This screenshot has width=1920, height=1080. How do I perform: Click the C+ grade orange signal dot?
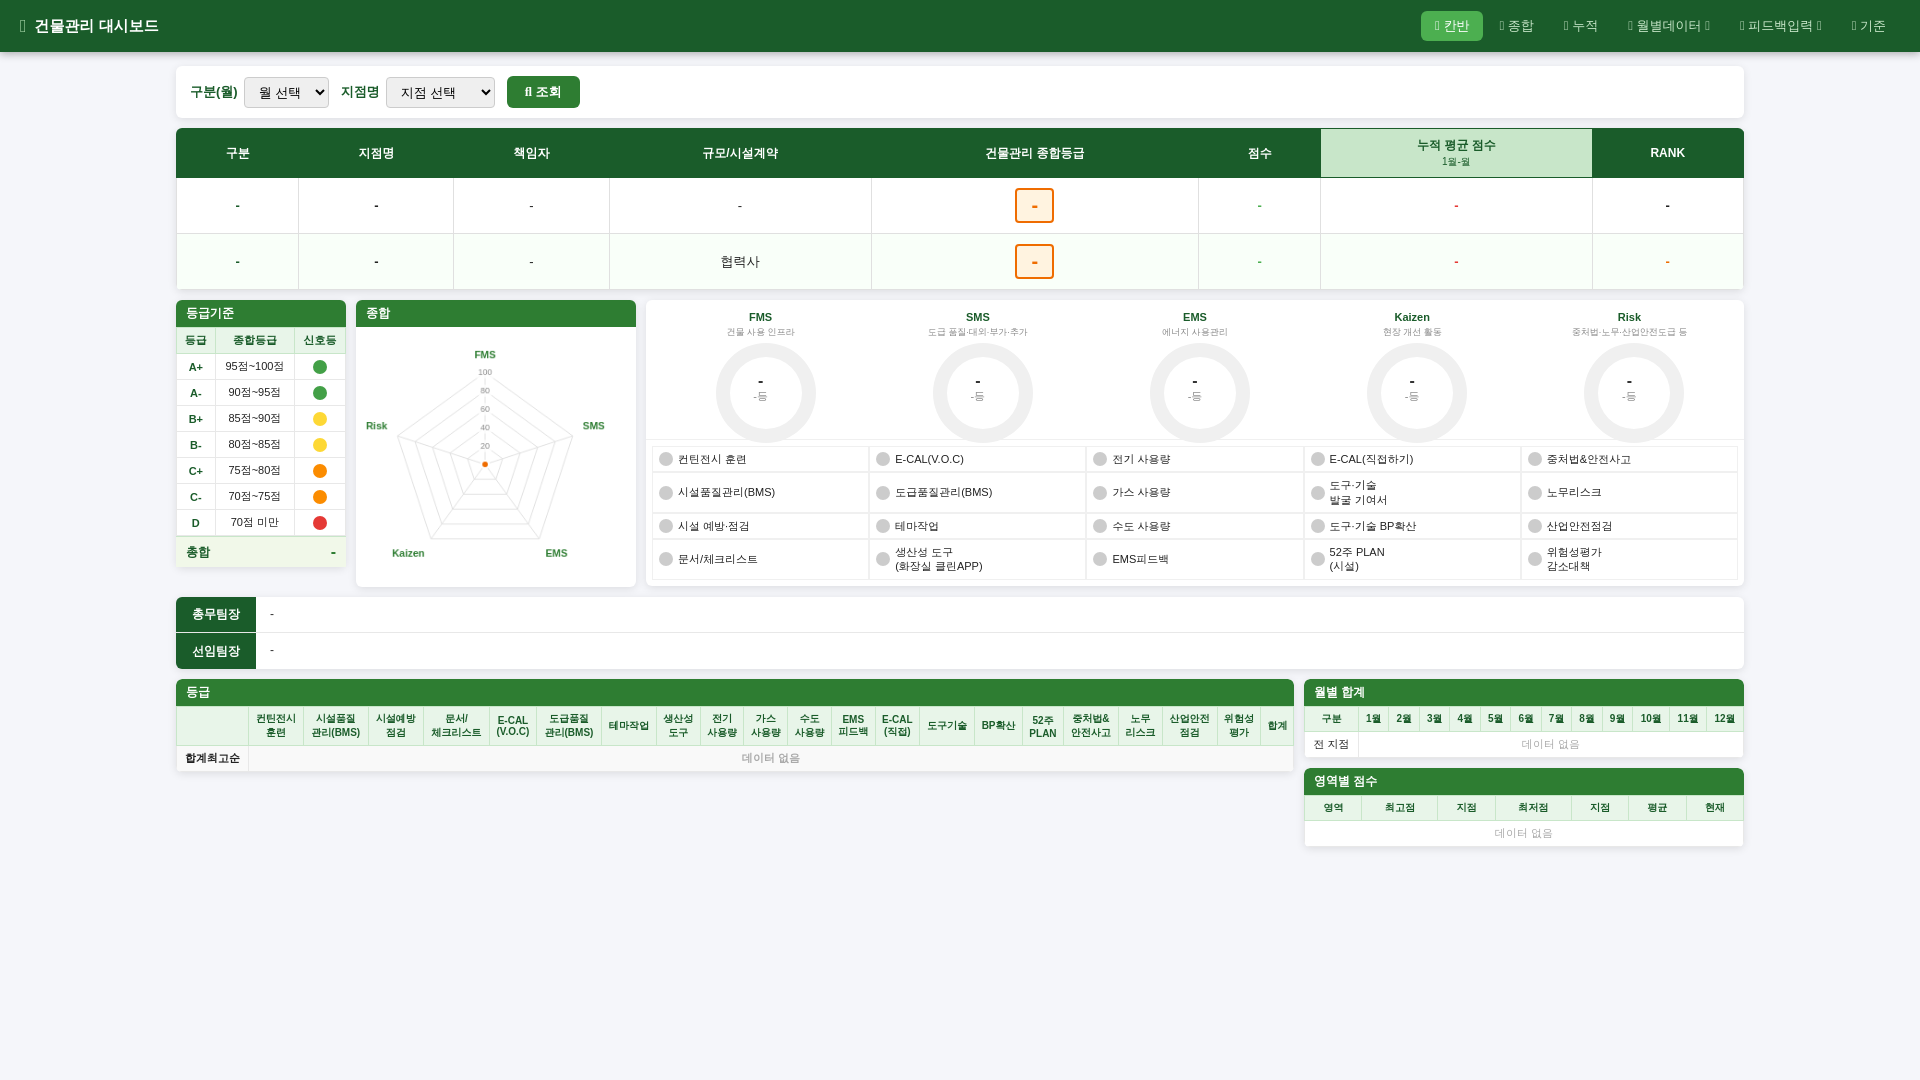point(320,471)
